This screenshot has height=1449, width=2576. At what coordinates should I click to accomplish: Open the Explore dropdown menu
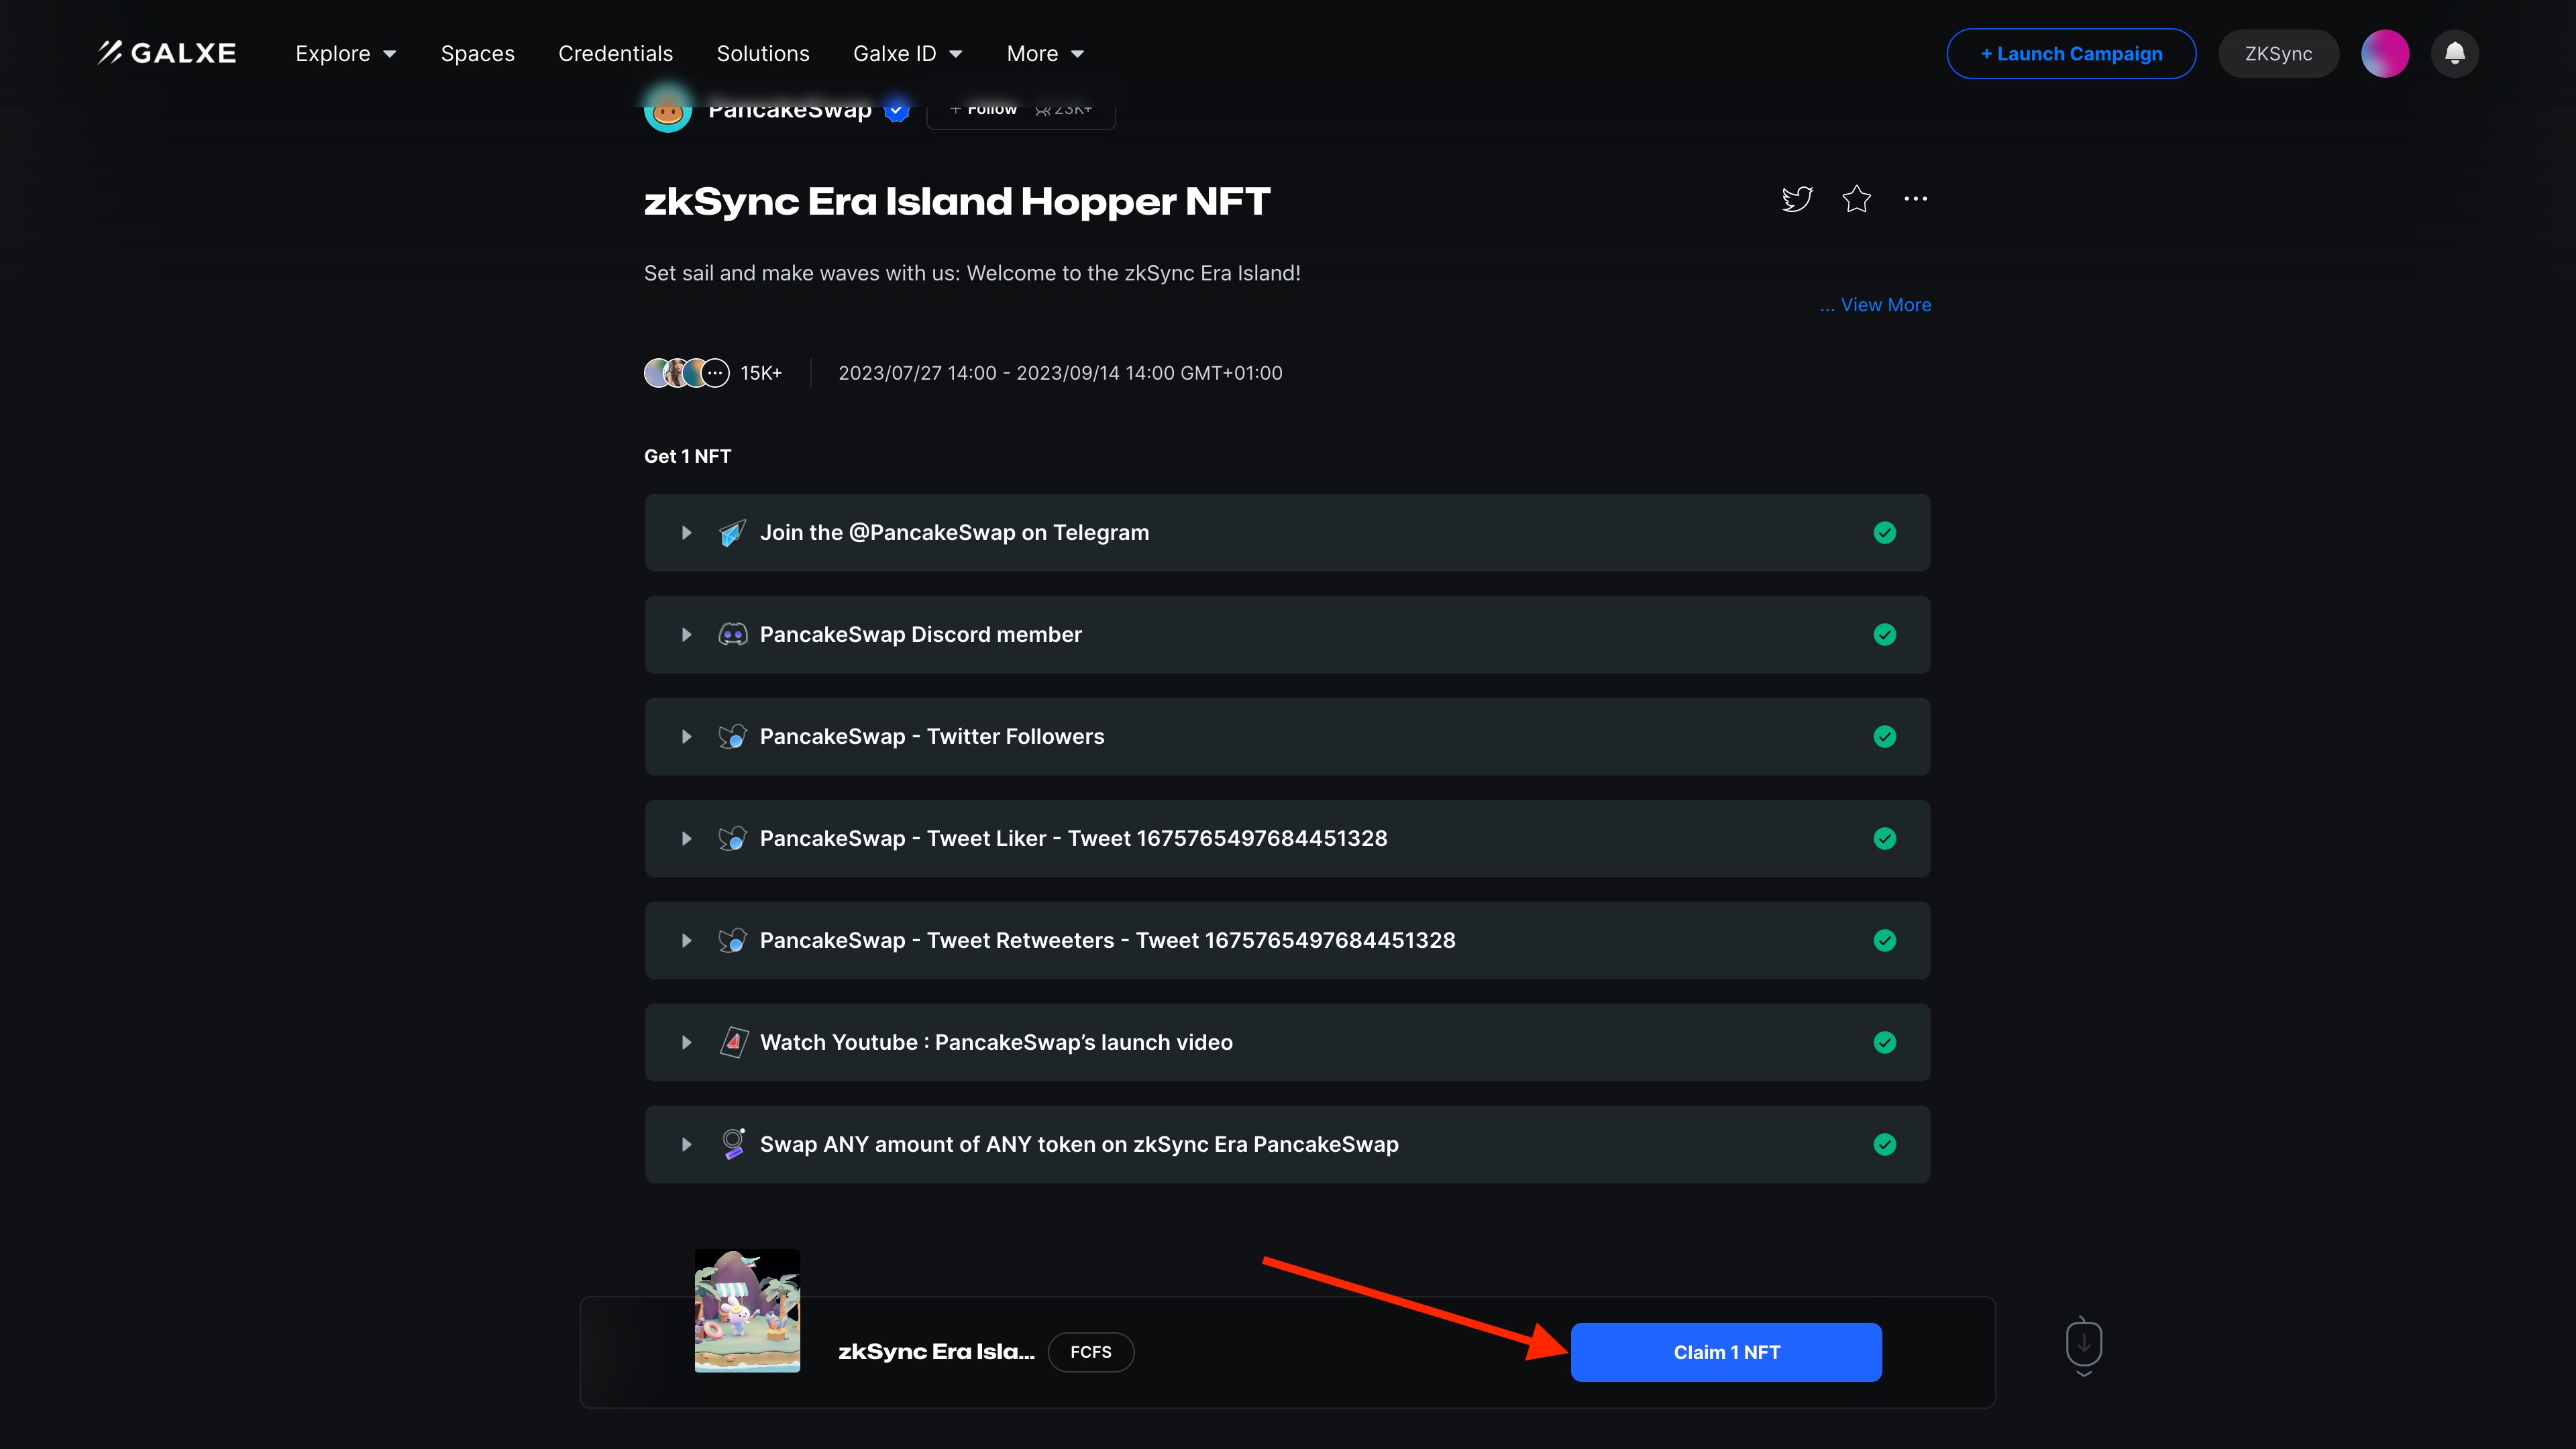pyautogui.click(x=345, y=53)
